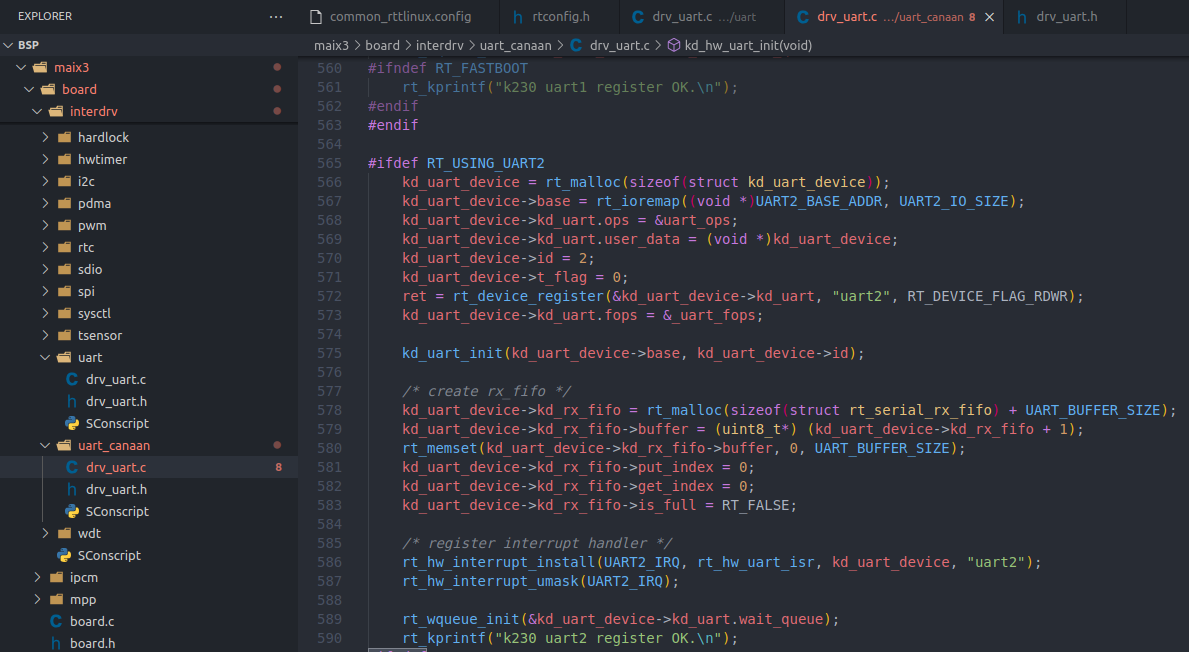Click UART2_BASE_ADDR on line 567
The image size is (1189, 652).
[x=819, y=201]
